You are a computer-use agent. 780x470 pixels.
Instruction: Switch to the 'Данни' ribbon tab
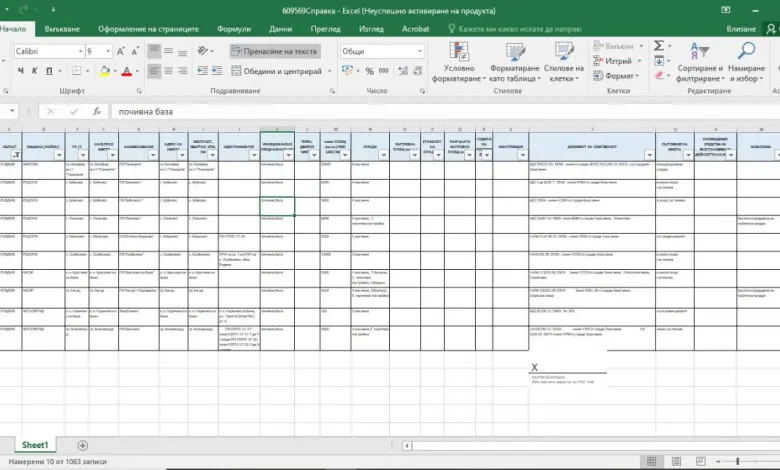[280, 29]
